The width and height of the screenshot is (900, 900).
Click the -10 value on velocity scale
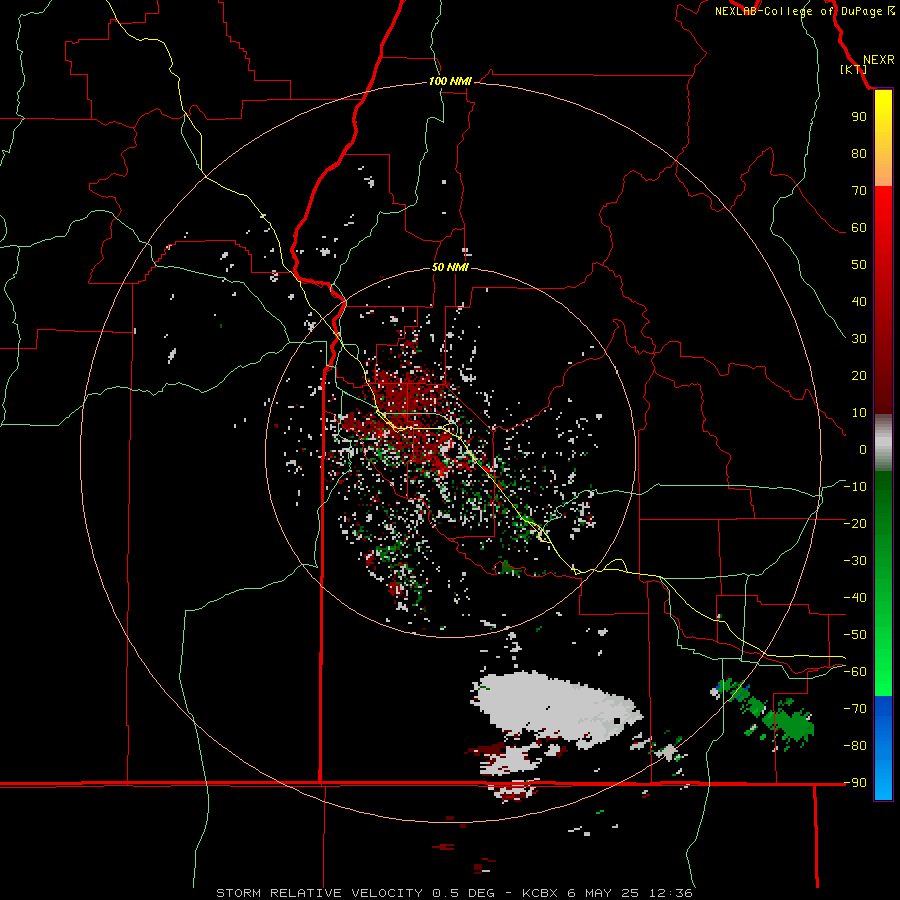point(855,487)
